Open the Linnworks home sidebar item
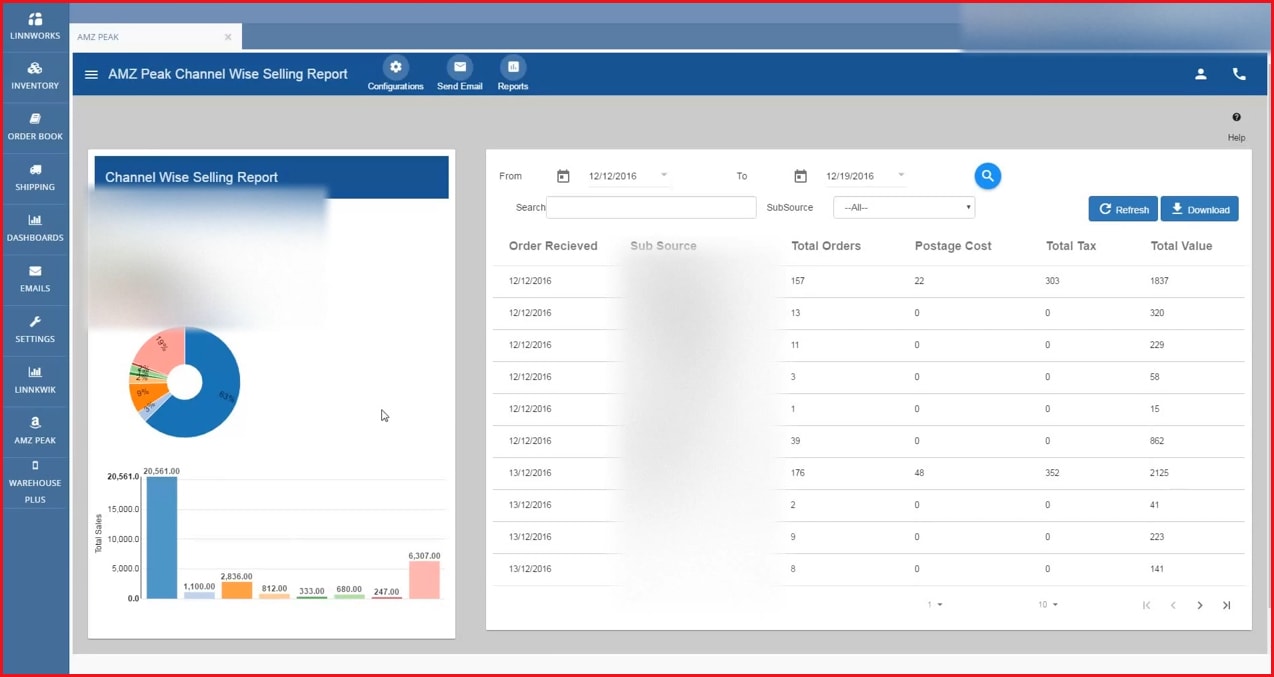 tap(35, 27)
